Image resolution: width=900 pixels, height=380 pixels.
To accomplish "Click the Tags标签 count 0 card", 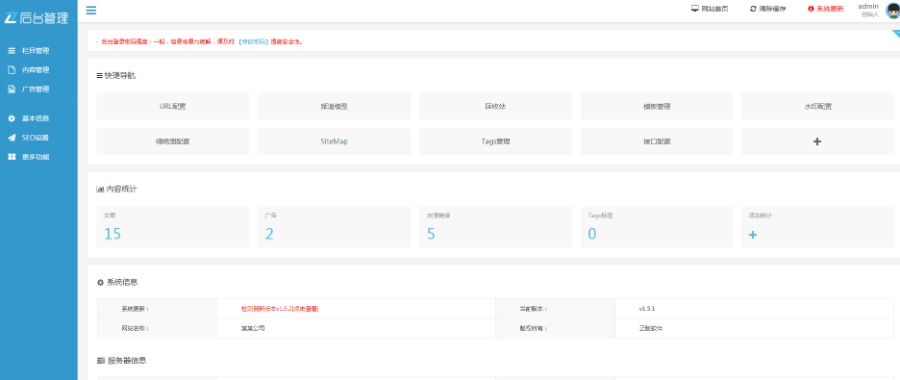I will (x=657, y=227).
